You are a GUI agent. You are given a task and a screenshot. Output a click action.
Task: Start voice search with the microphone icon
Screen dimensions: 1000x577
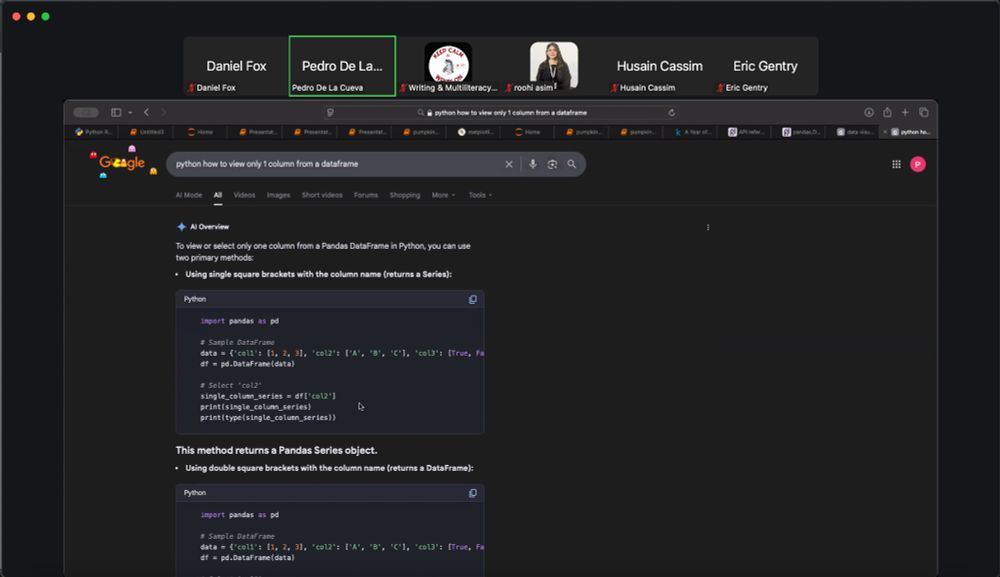533,164
